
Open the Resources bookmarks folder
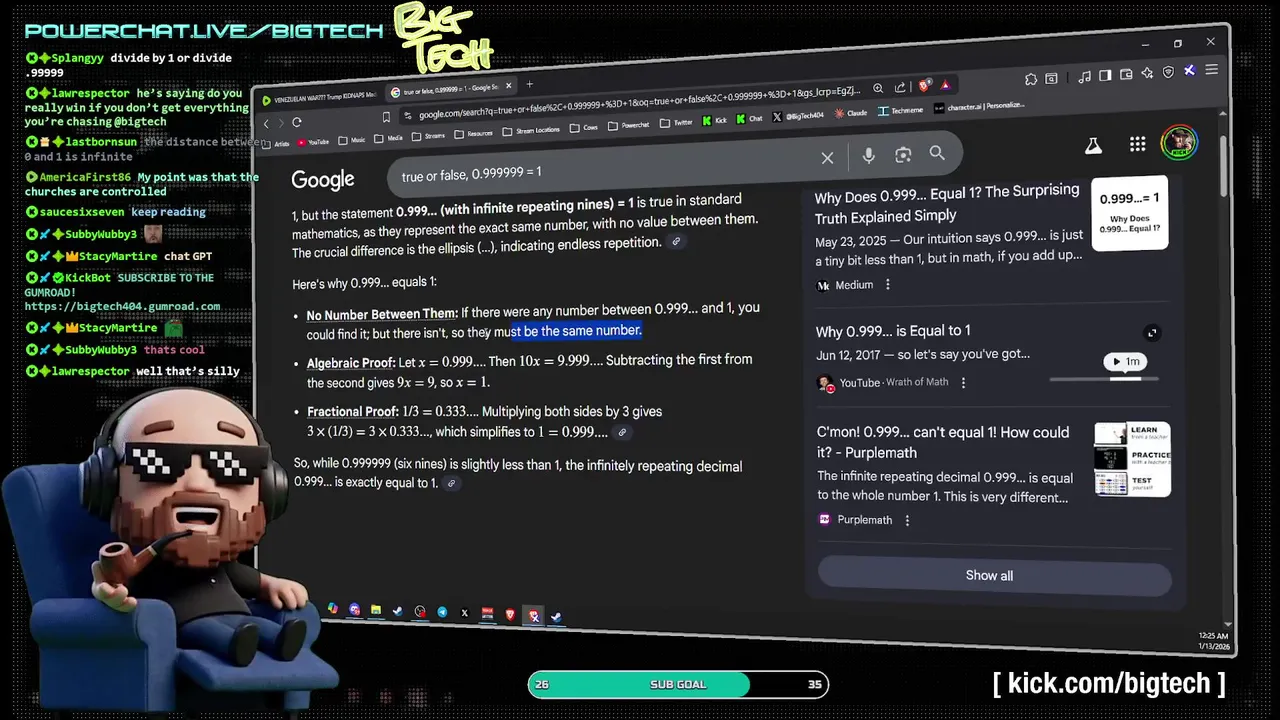coord(473,134)
